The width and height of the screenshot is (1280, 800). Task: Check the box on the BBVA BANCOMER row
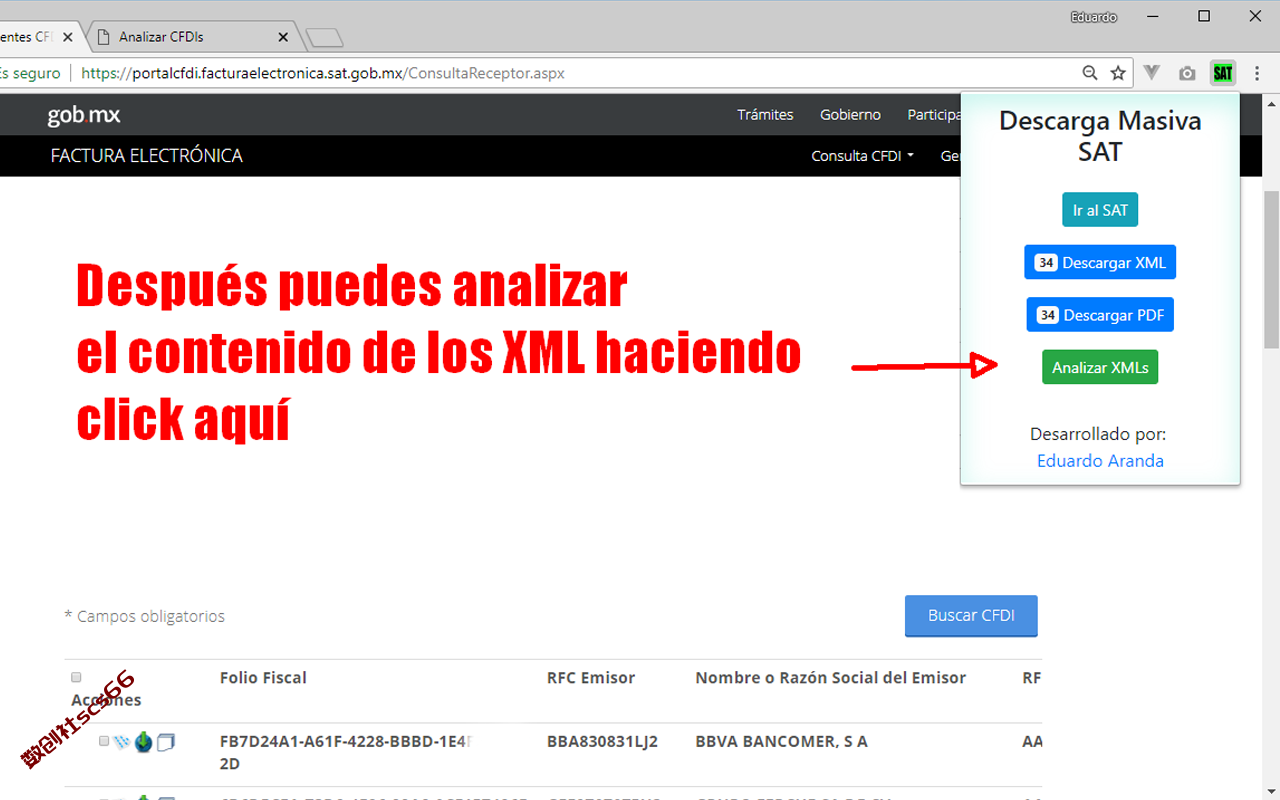104,741
